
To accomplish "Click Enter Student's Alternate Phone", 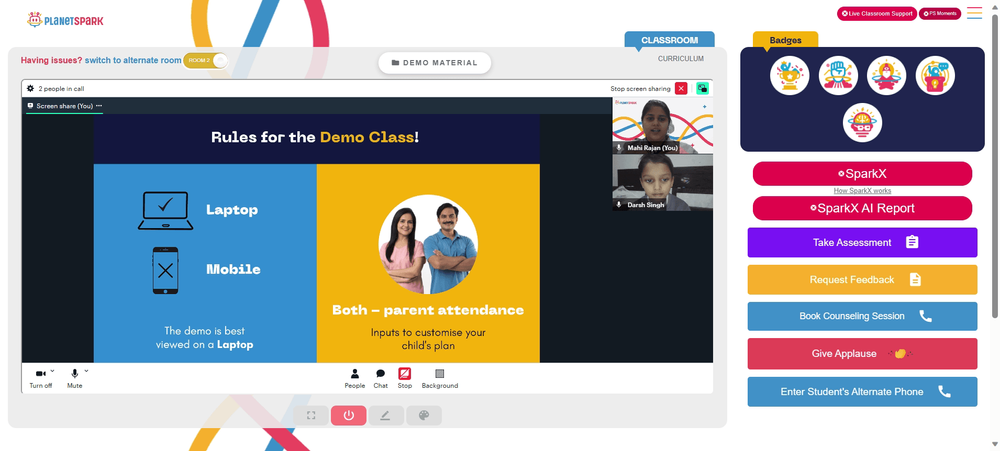I will pyautogui.click(x=862, y=392).
